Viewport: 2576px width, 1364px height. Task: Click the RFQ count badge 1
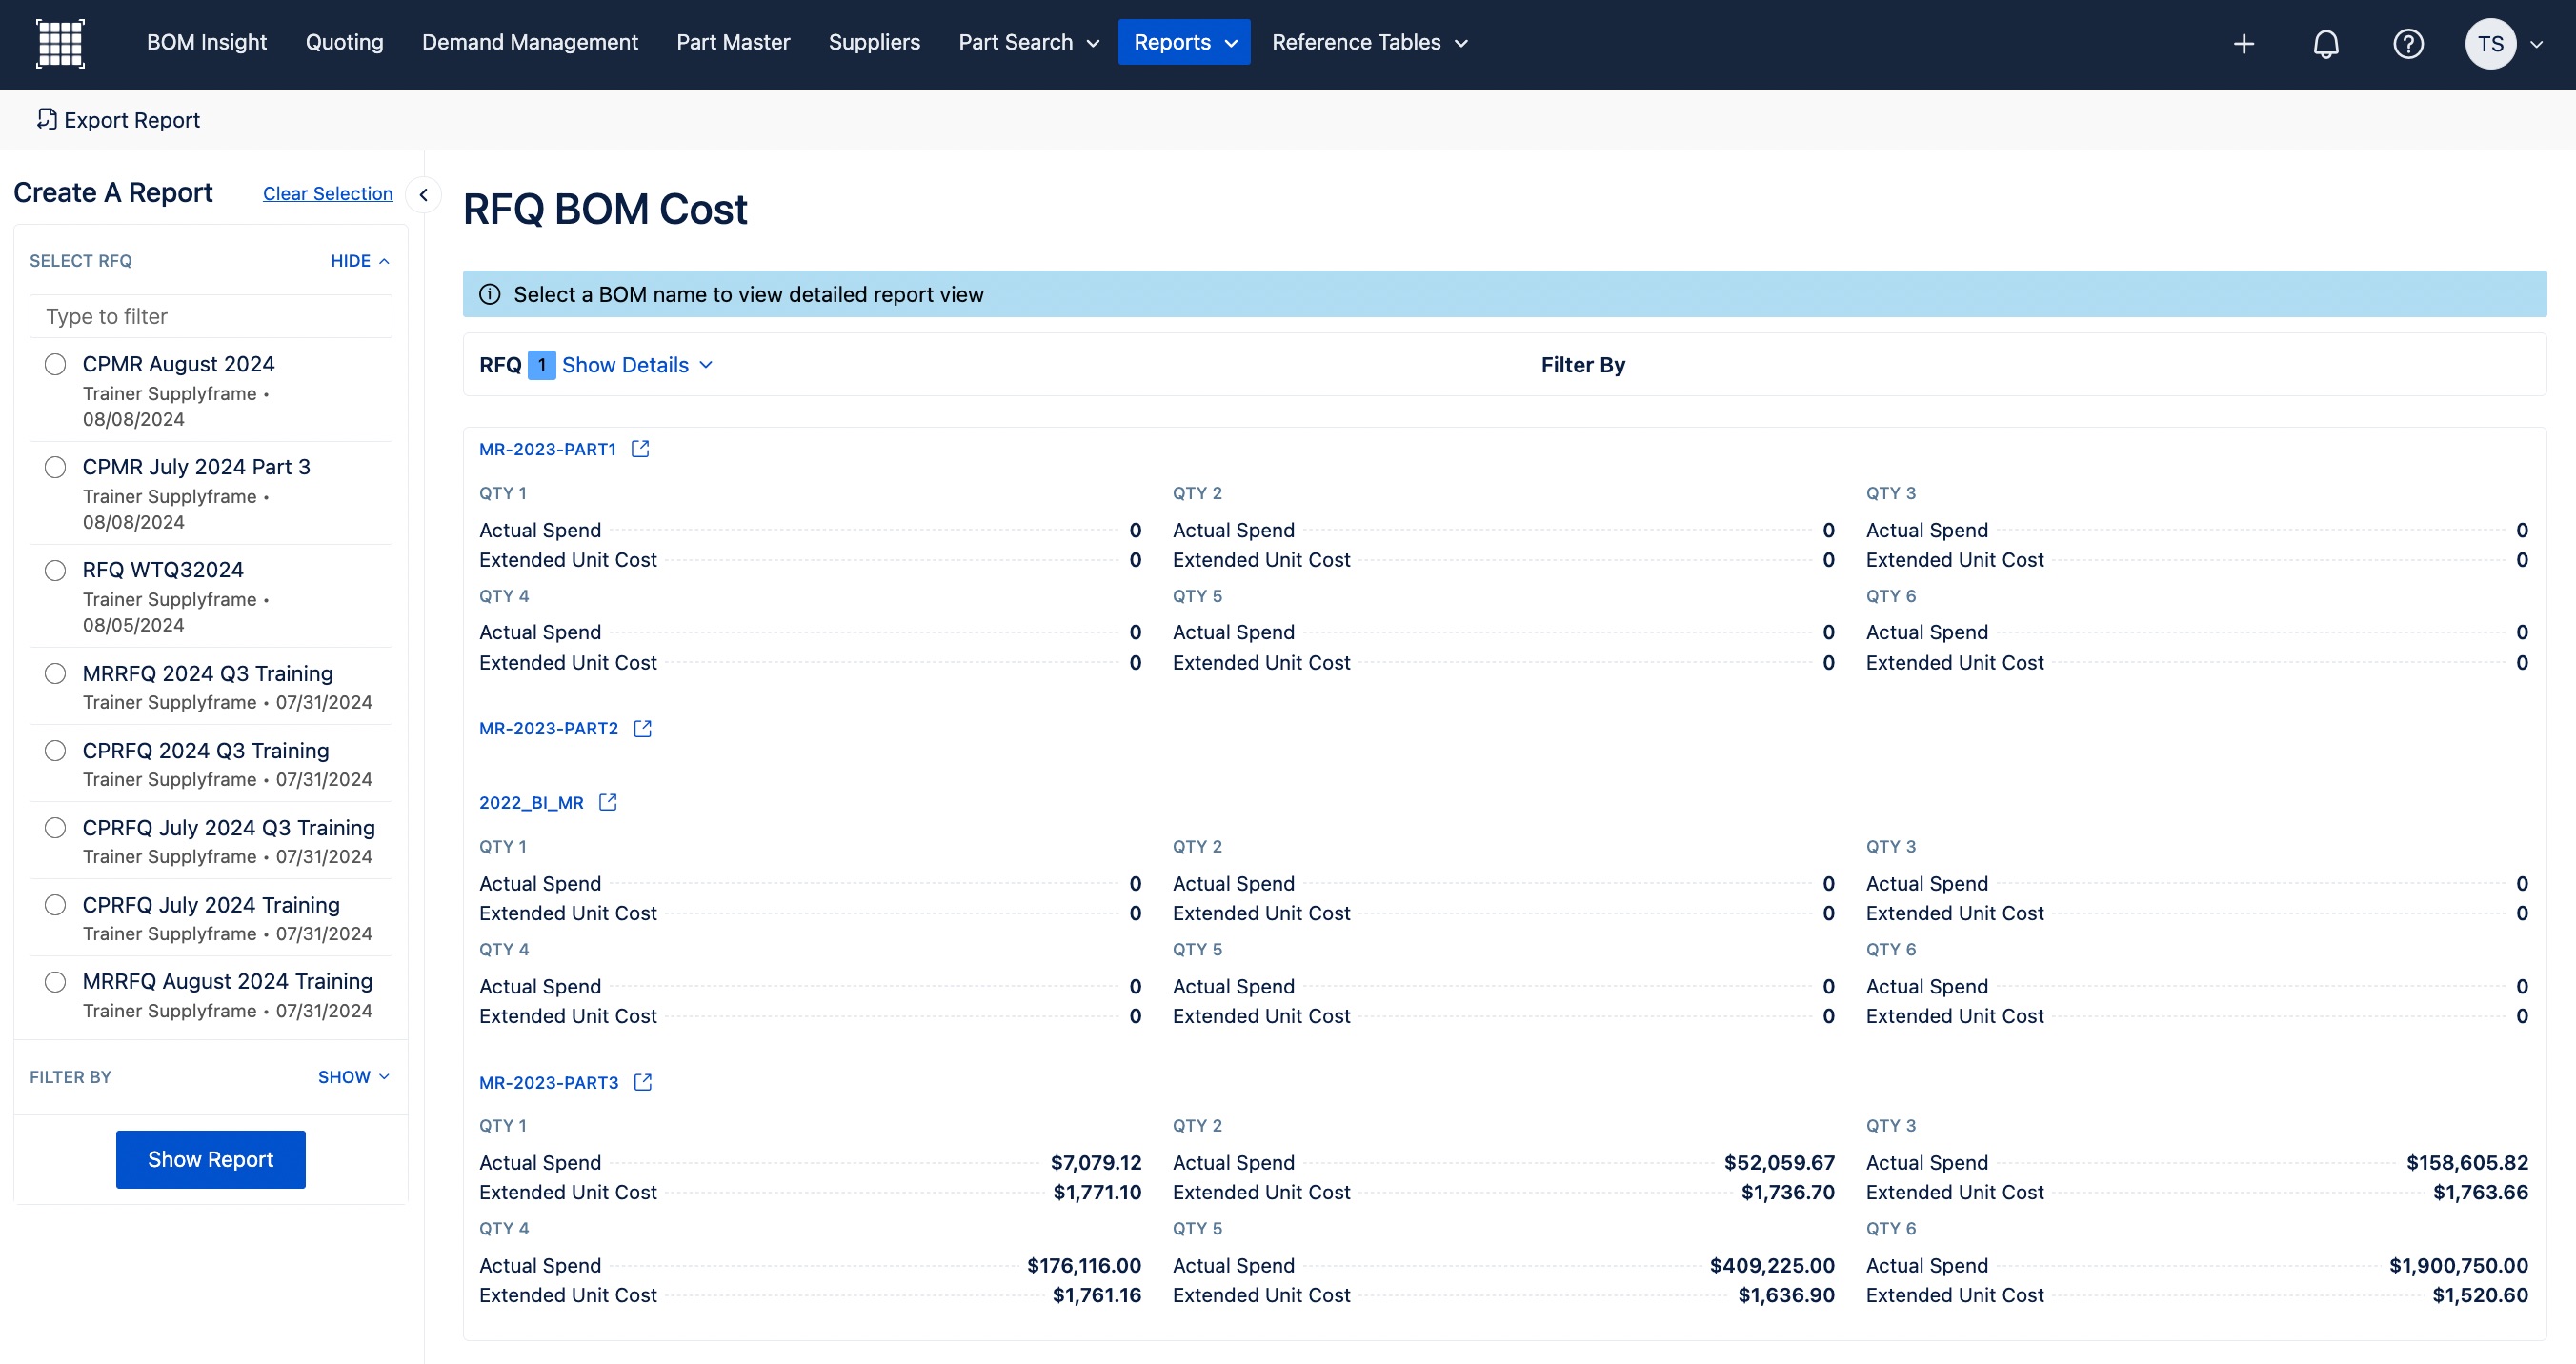point(541,365)
